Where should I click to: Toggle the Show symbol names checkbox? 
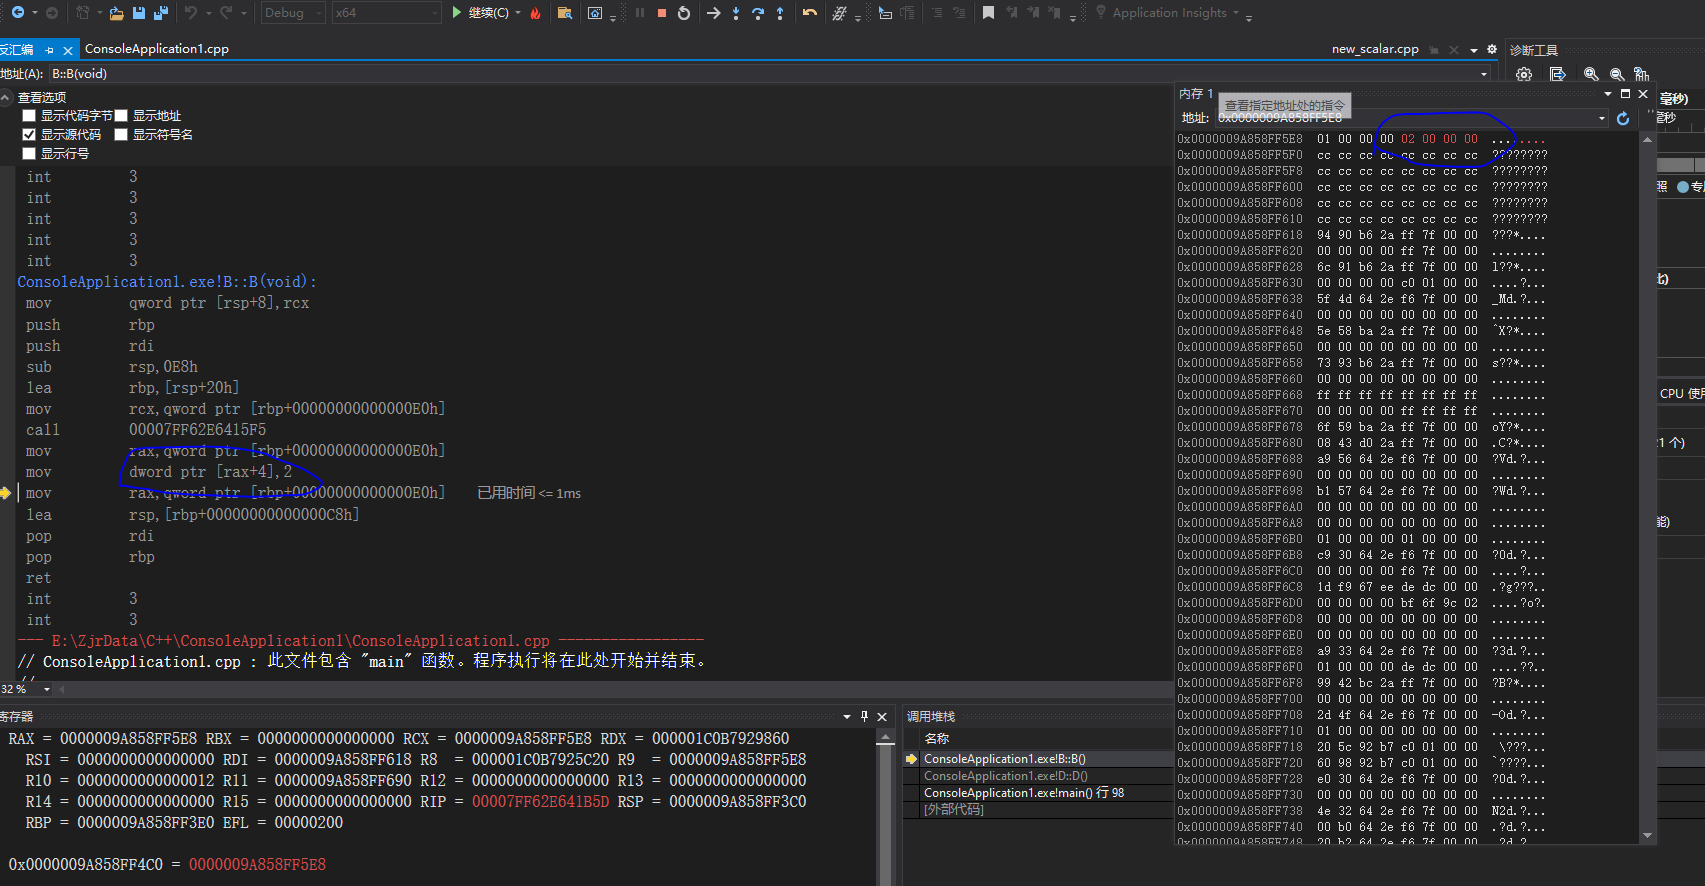point(121,135)
